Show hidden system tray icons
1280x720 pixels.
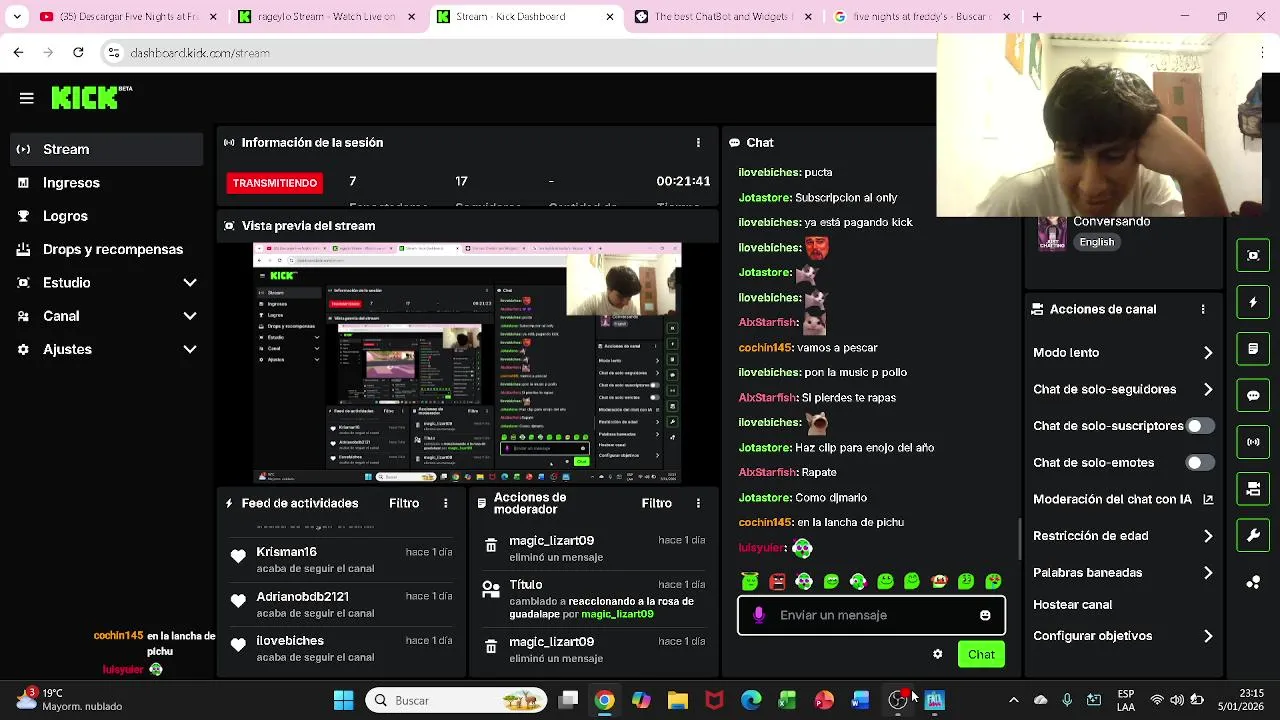(x=1014, y=700)
